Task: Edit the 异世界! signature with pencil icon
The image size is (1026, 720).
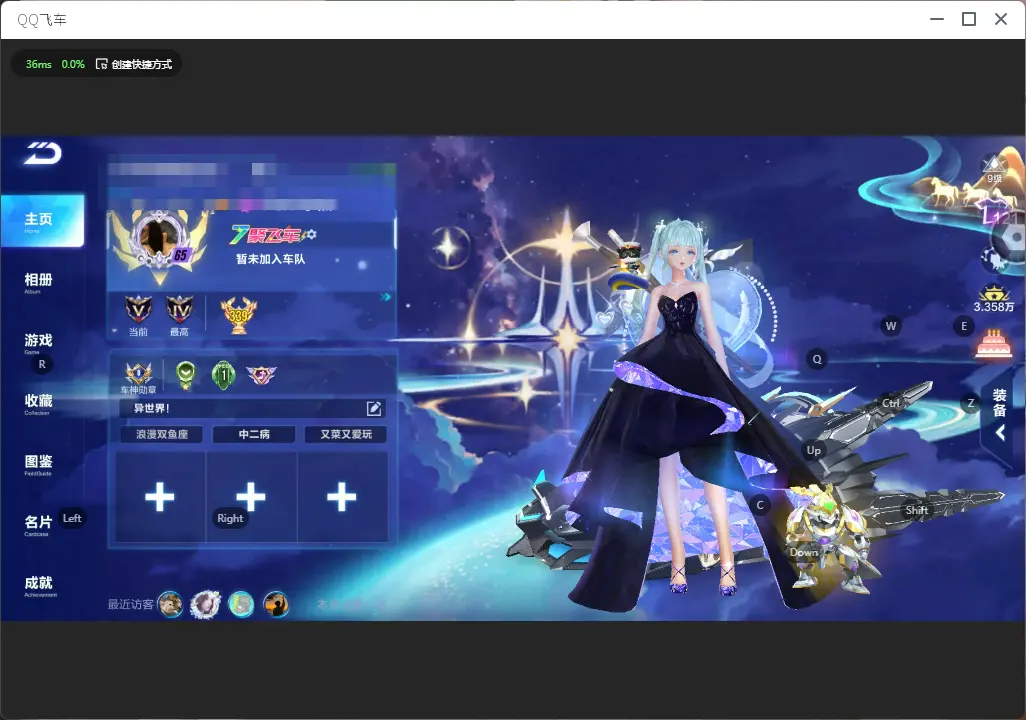Action: [374, 408]
